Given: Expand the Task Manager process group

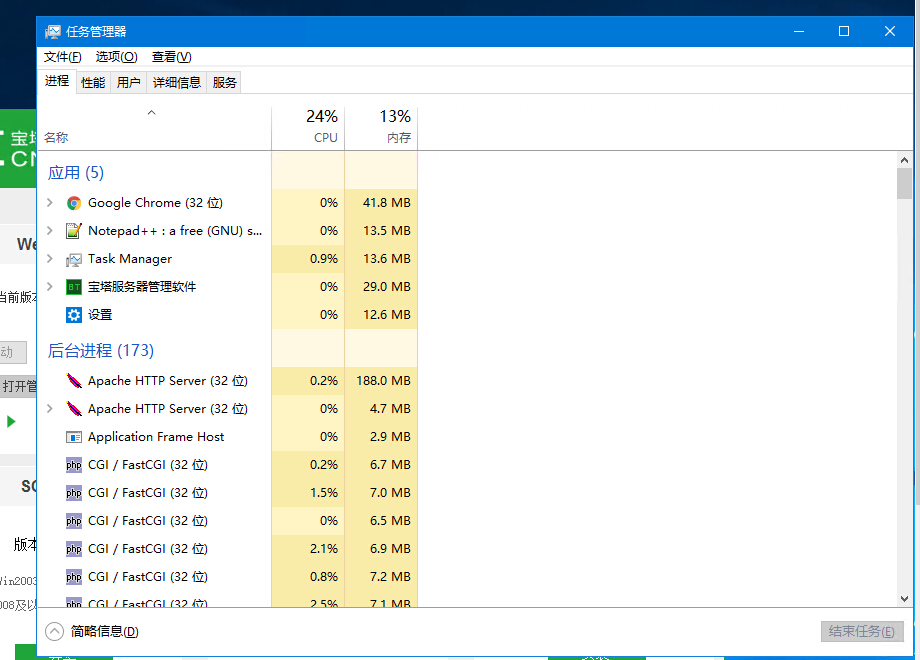Looking at the screenshot, I should pyautogui.click(x=50, y=259).
